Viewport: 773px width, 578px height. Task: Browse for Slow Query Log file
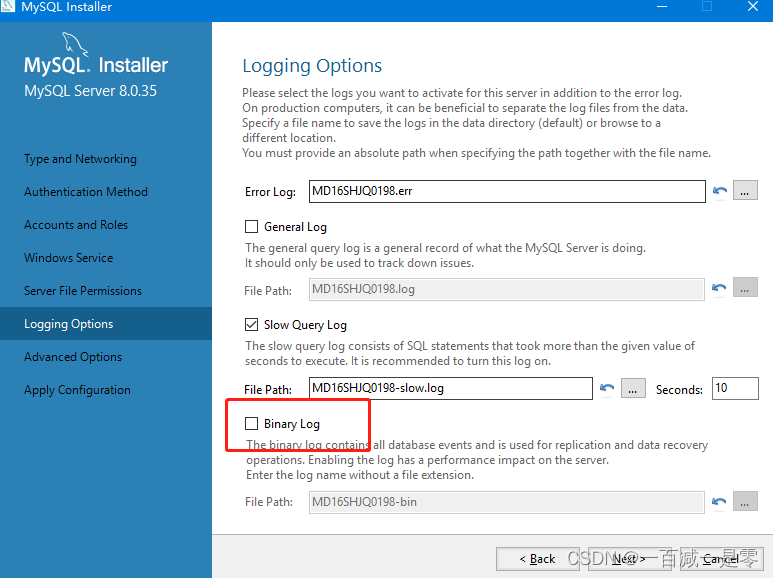(x=633, y=388)
